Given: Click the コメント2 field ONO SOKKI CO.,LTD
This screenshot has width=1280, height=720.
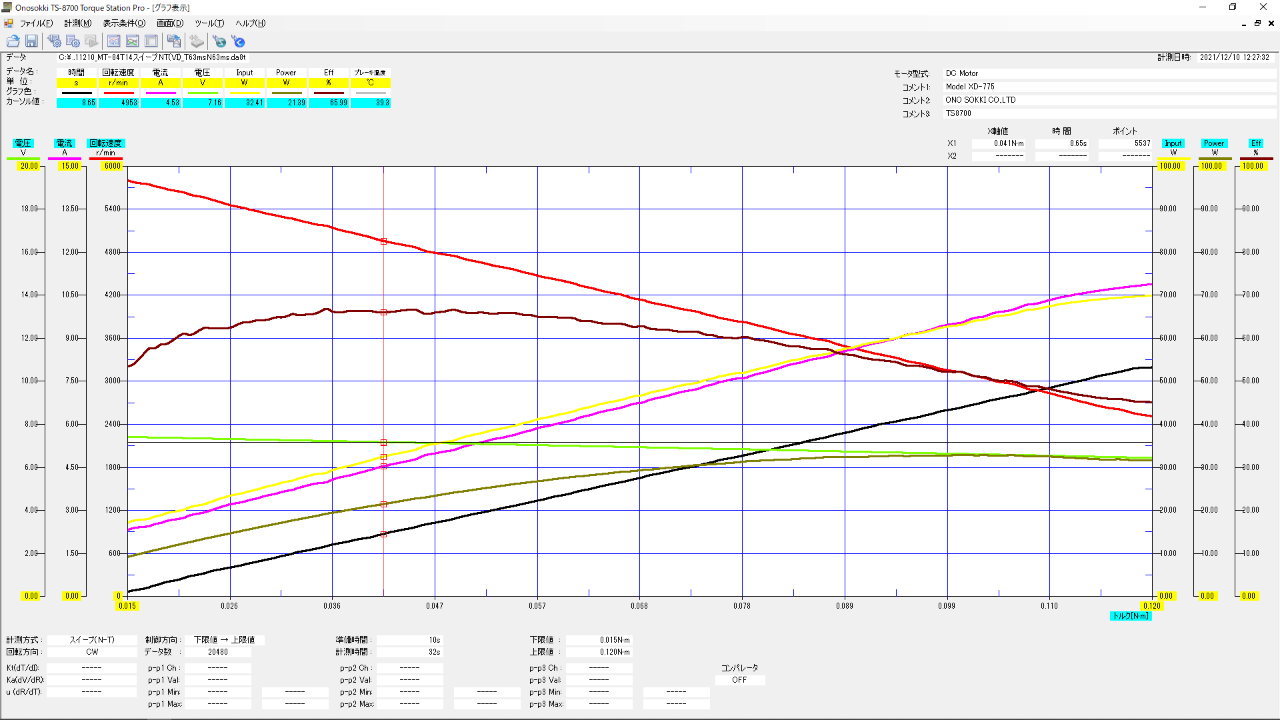Looking at the screenshot, I should 1109,100.
